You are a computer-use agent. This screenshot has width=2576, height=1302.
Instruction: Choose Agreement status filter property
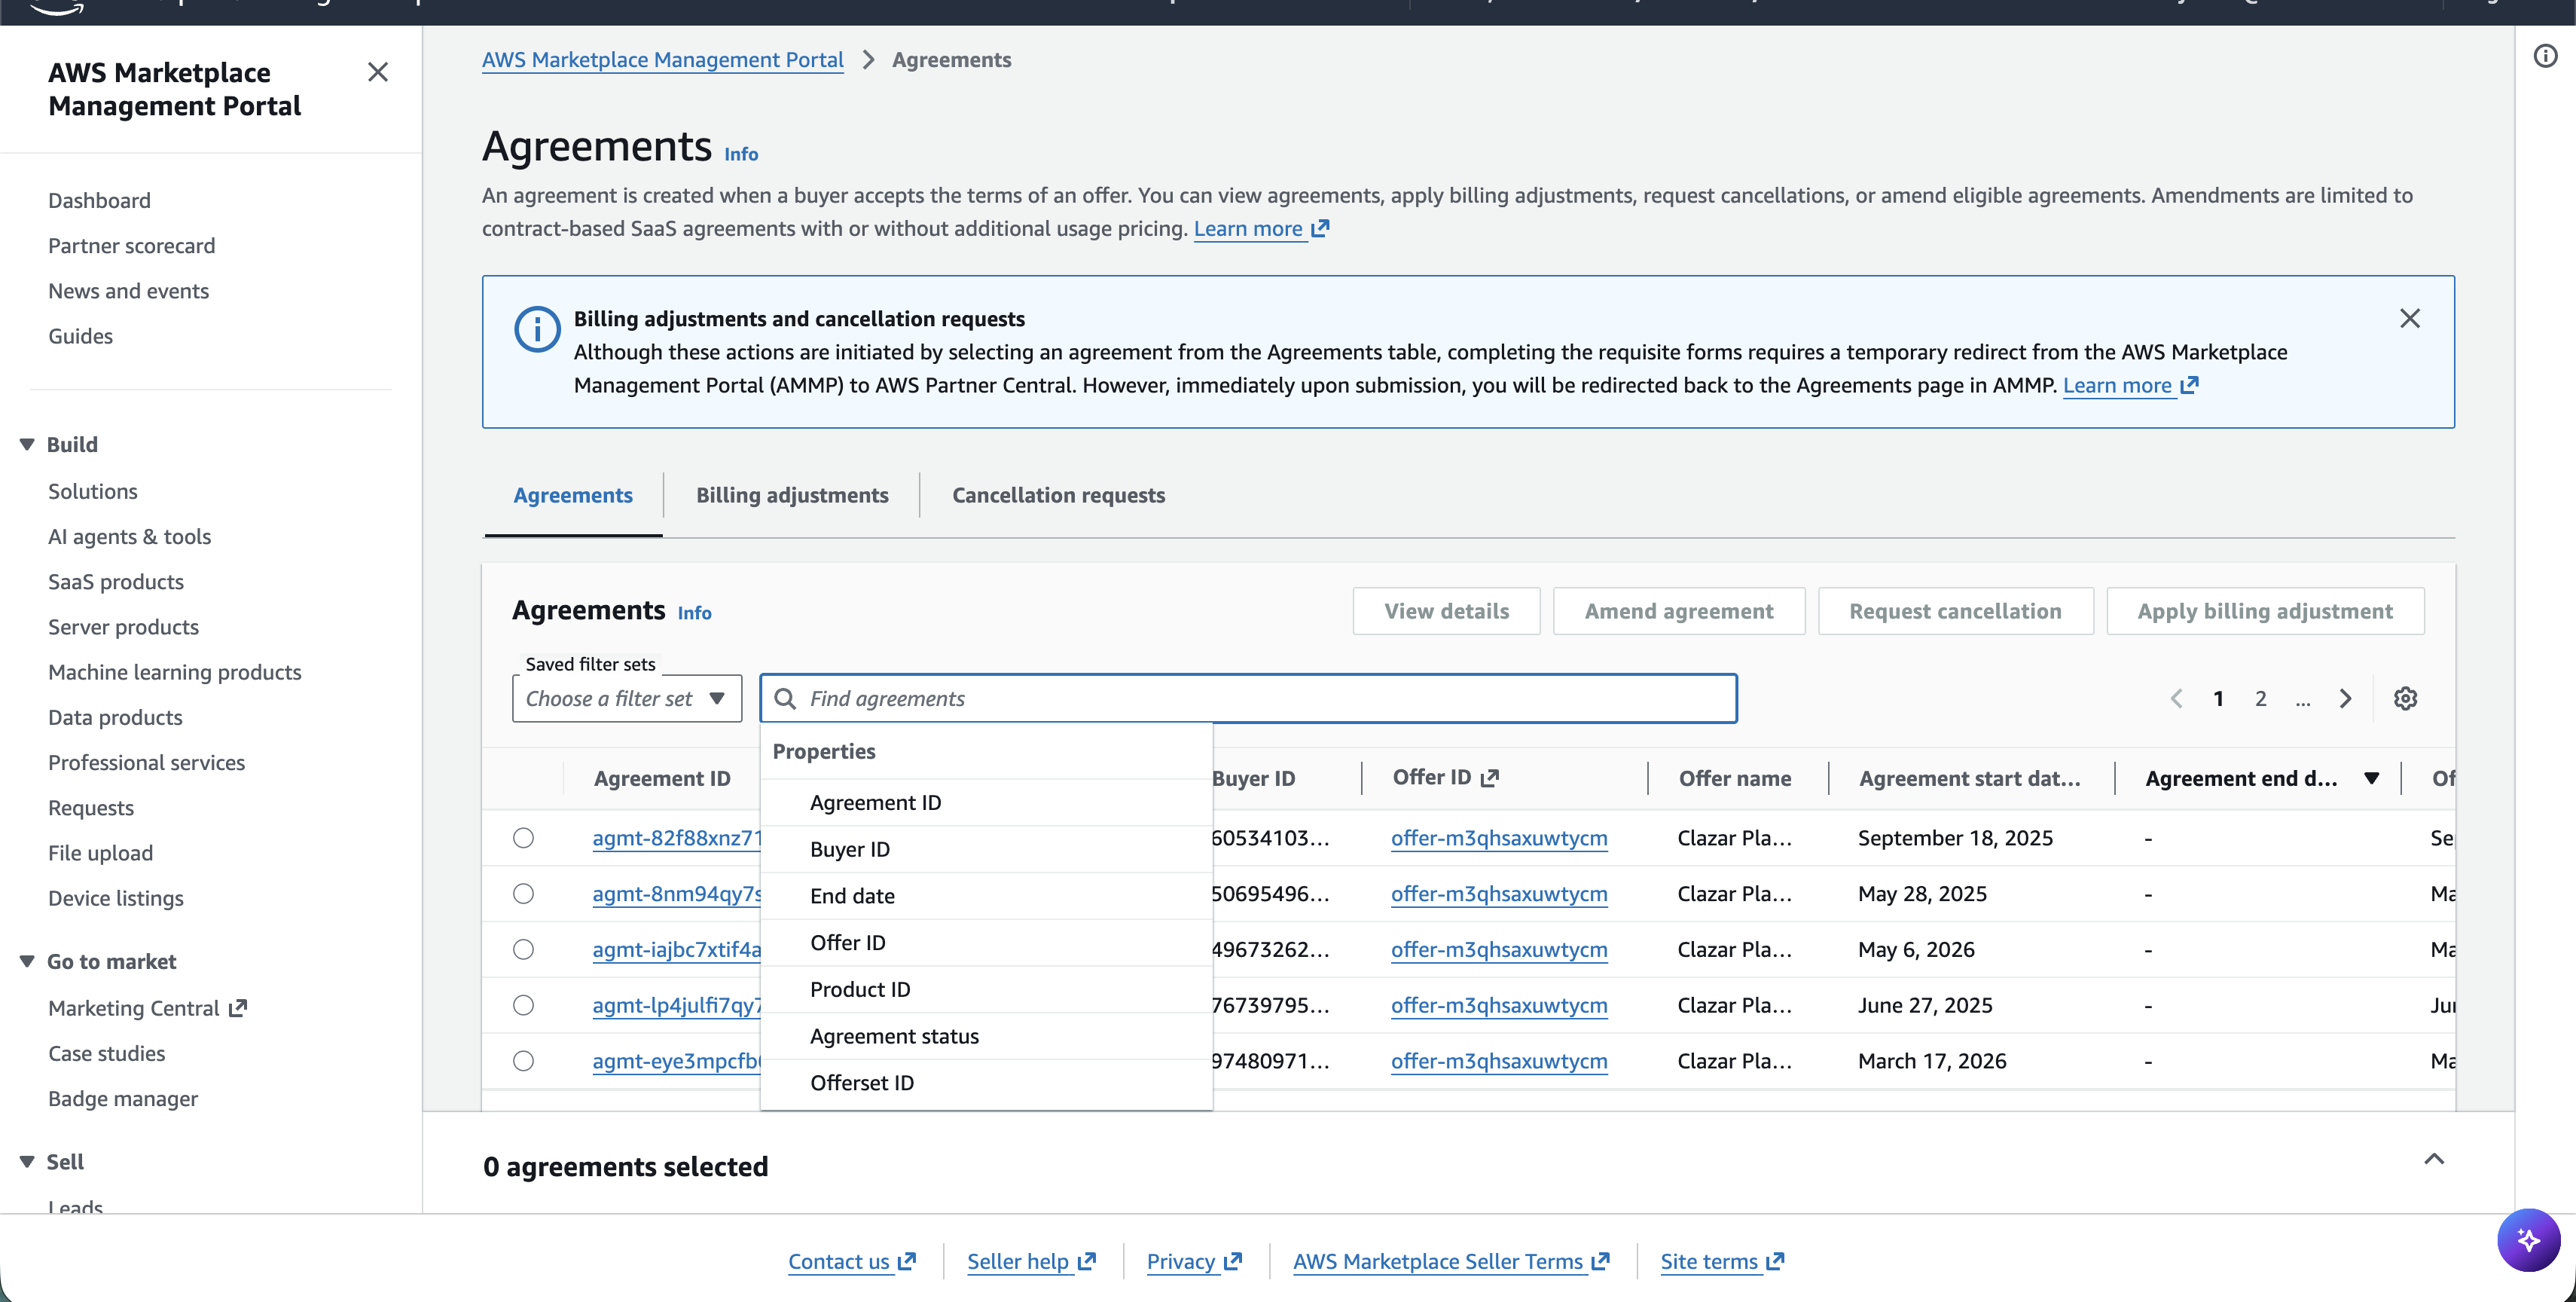tap(986, 1036)
